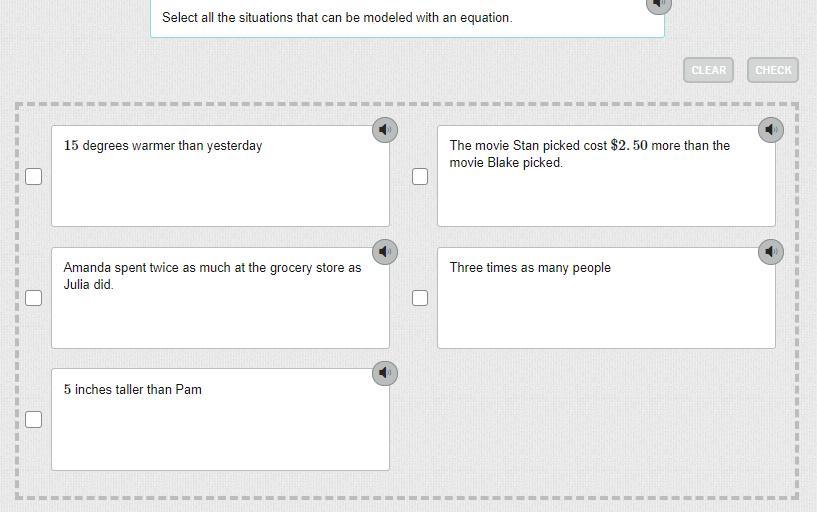Image resolution: width=817 pixels, height=512 pixels.
Task: Click the '5 inches taller than Pam' text
Action: pos(133,390)
